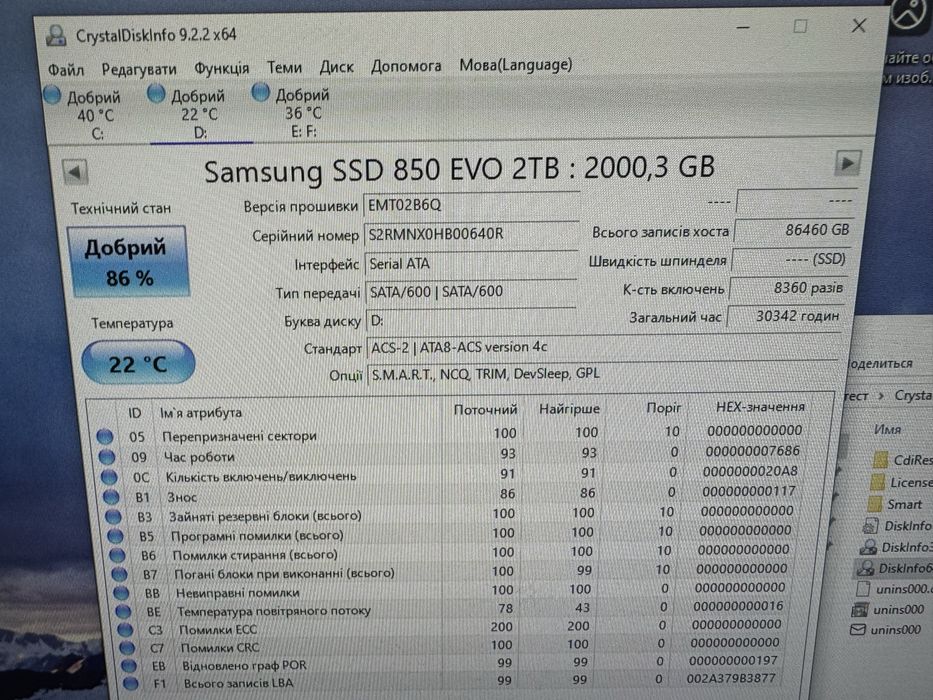The image size is (933, 700).
Task: Click the 22 °C temperature button
Action: pos(137,362)
